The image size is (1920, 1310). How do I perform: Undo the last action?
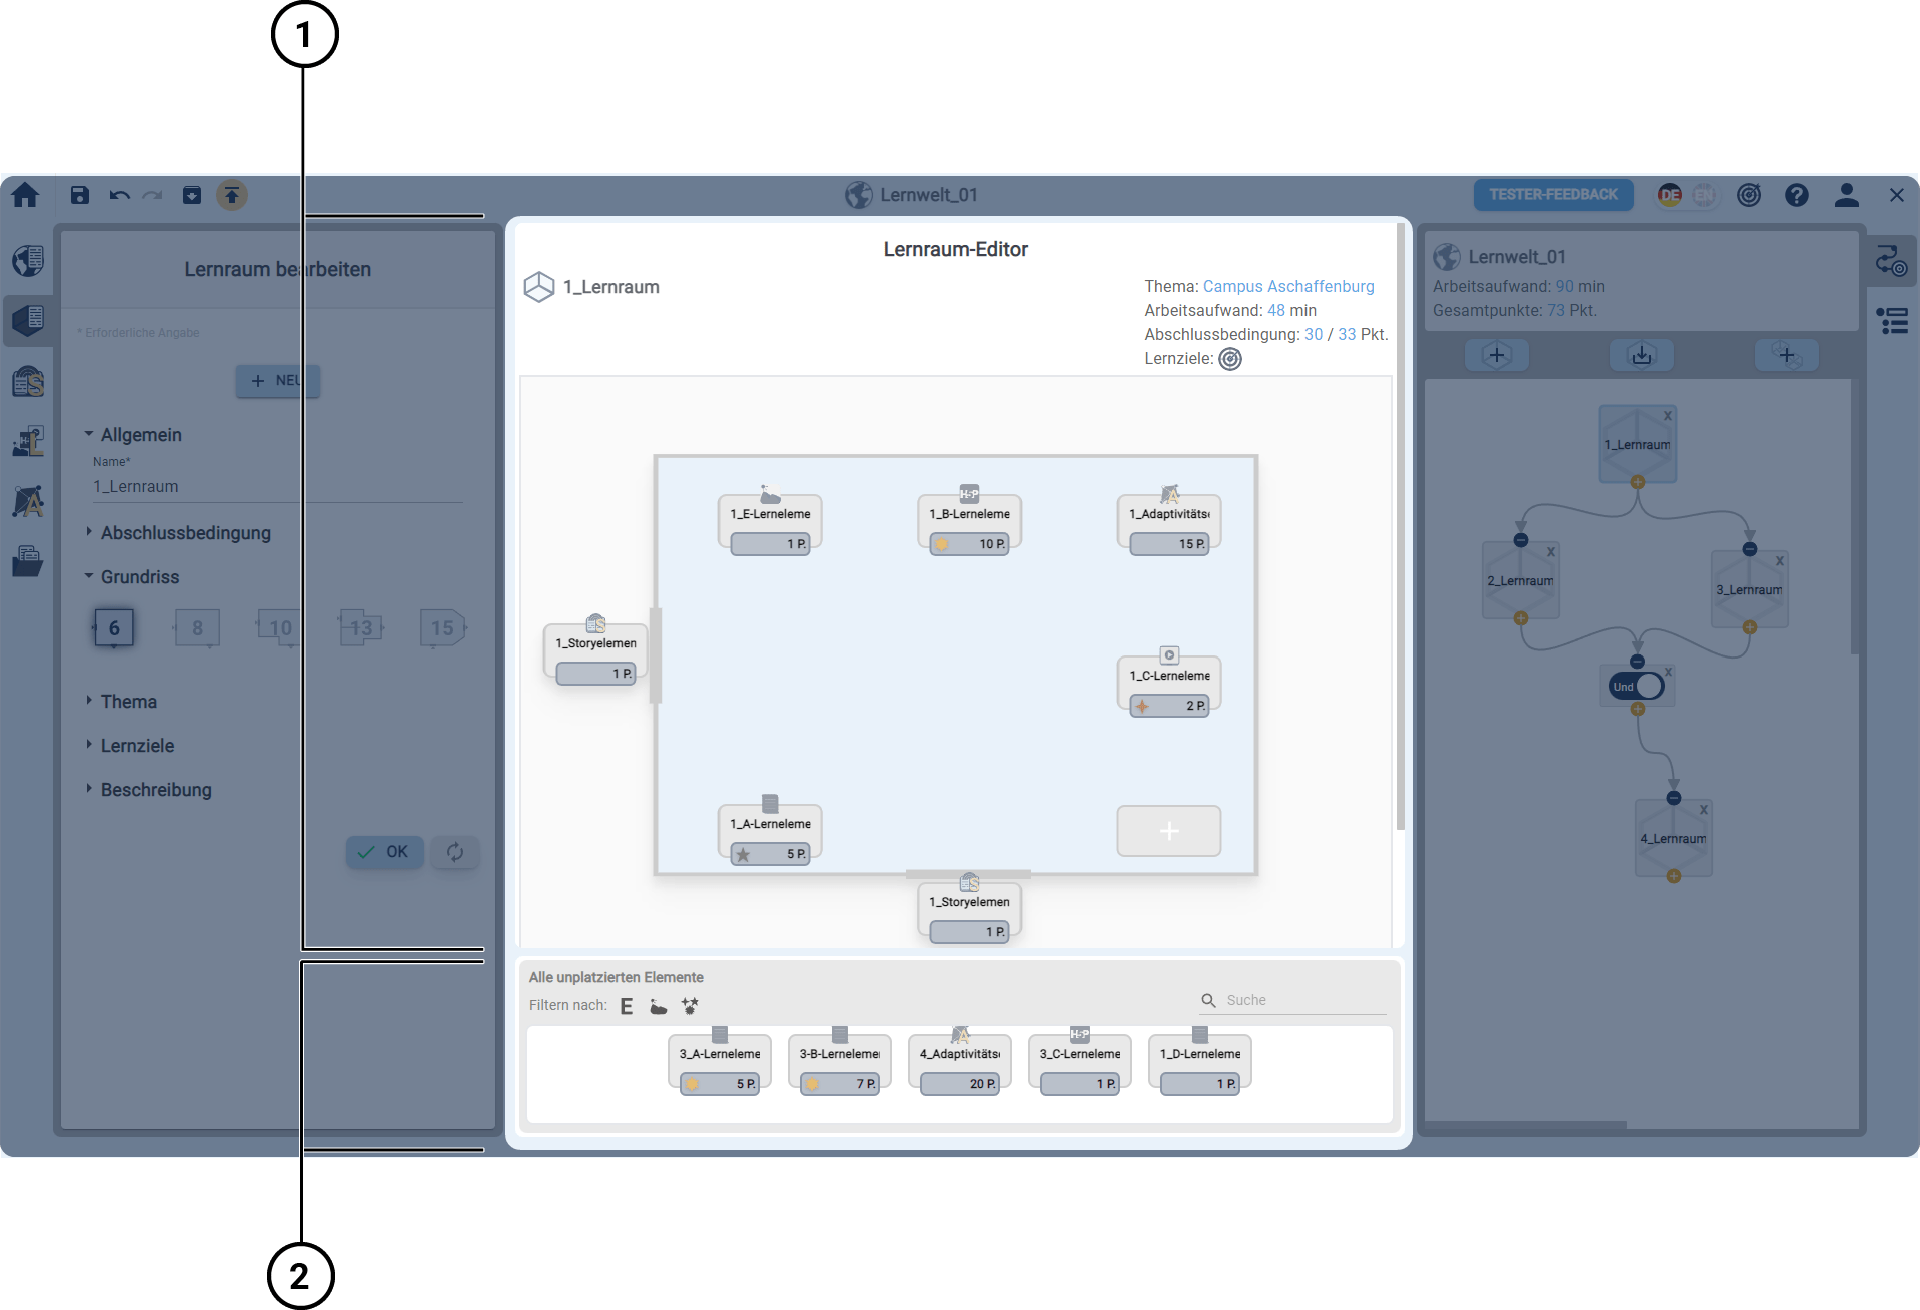tap(120, 195)
